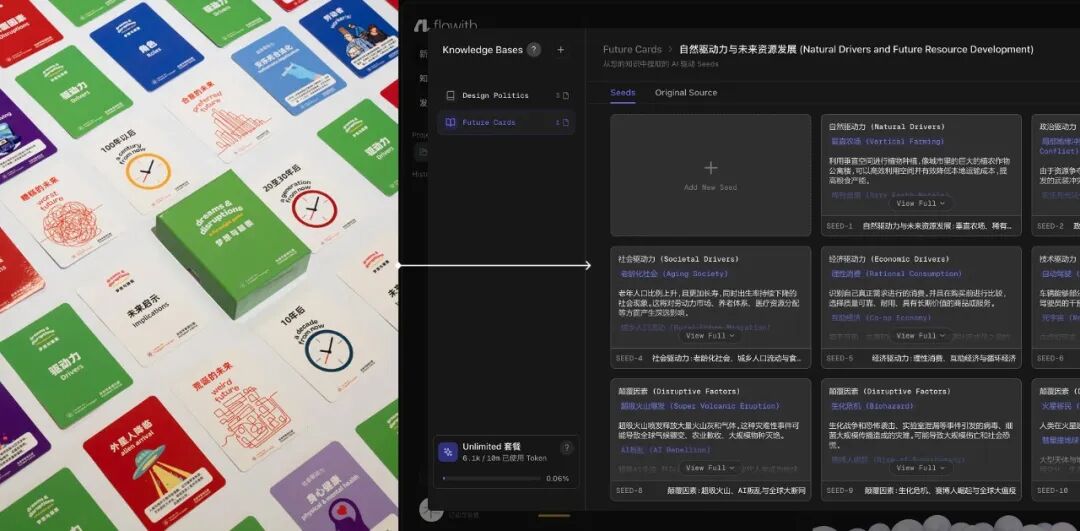This screenshot has height=531, width=1080.
Task: Expand View Full on SEED-9 Biohazard card
Action: pyautogui.click(x=921, y=468)
